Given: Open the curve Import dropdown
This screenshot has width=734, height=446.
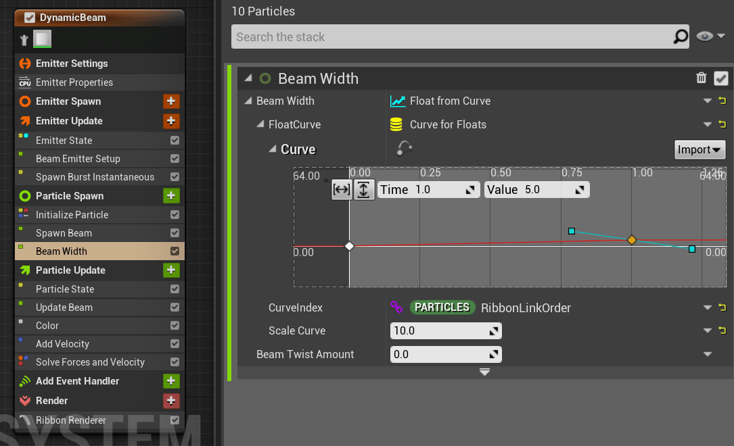Looking at the screenshot, I should 699,150.
